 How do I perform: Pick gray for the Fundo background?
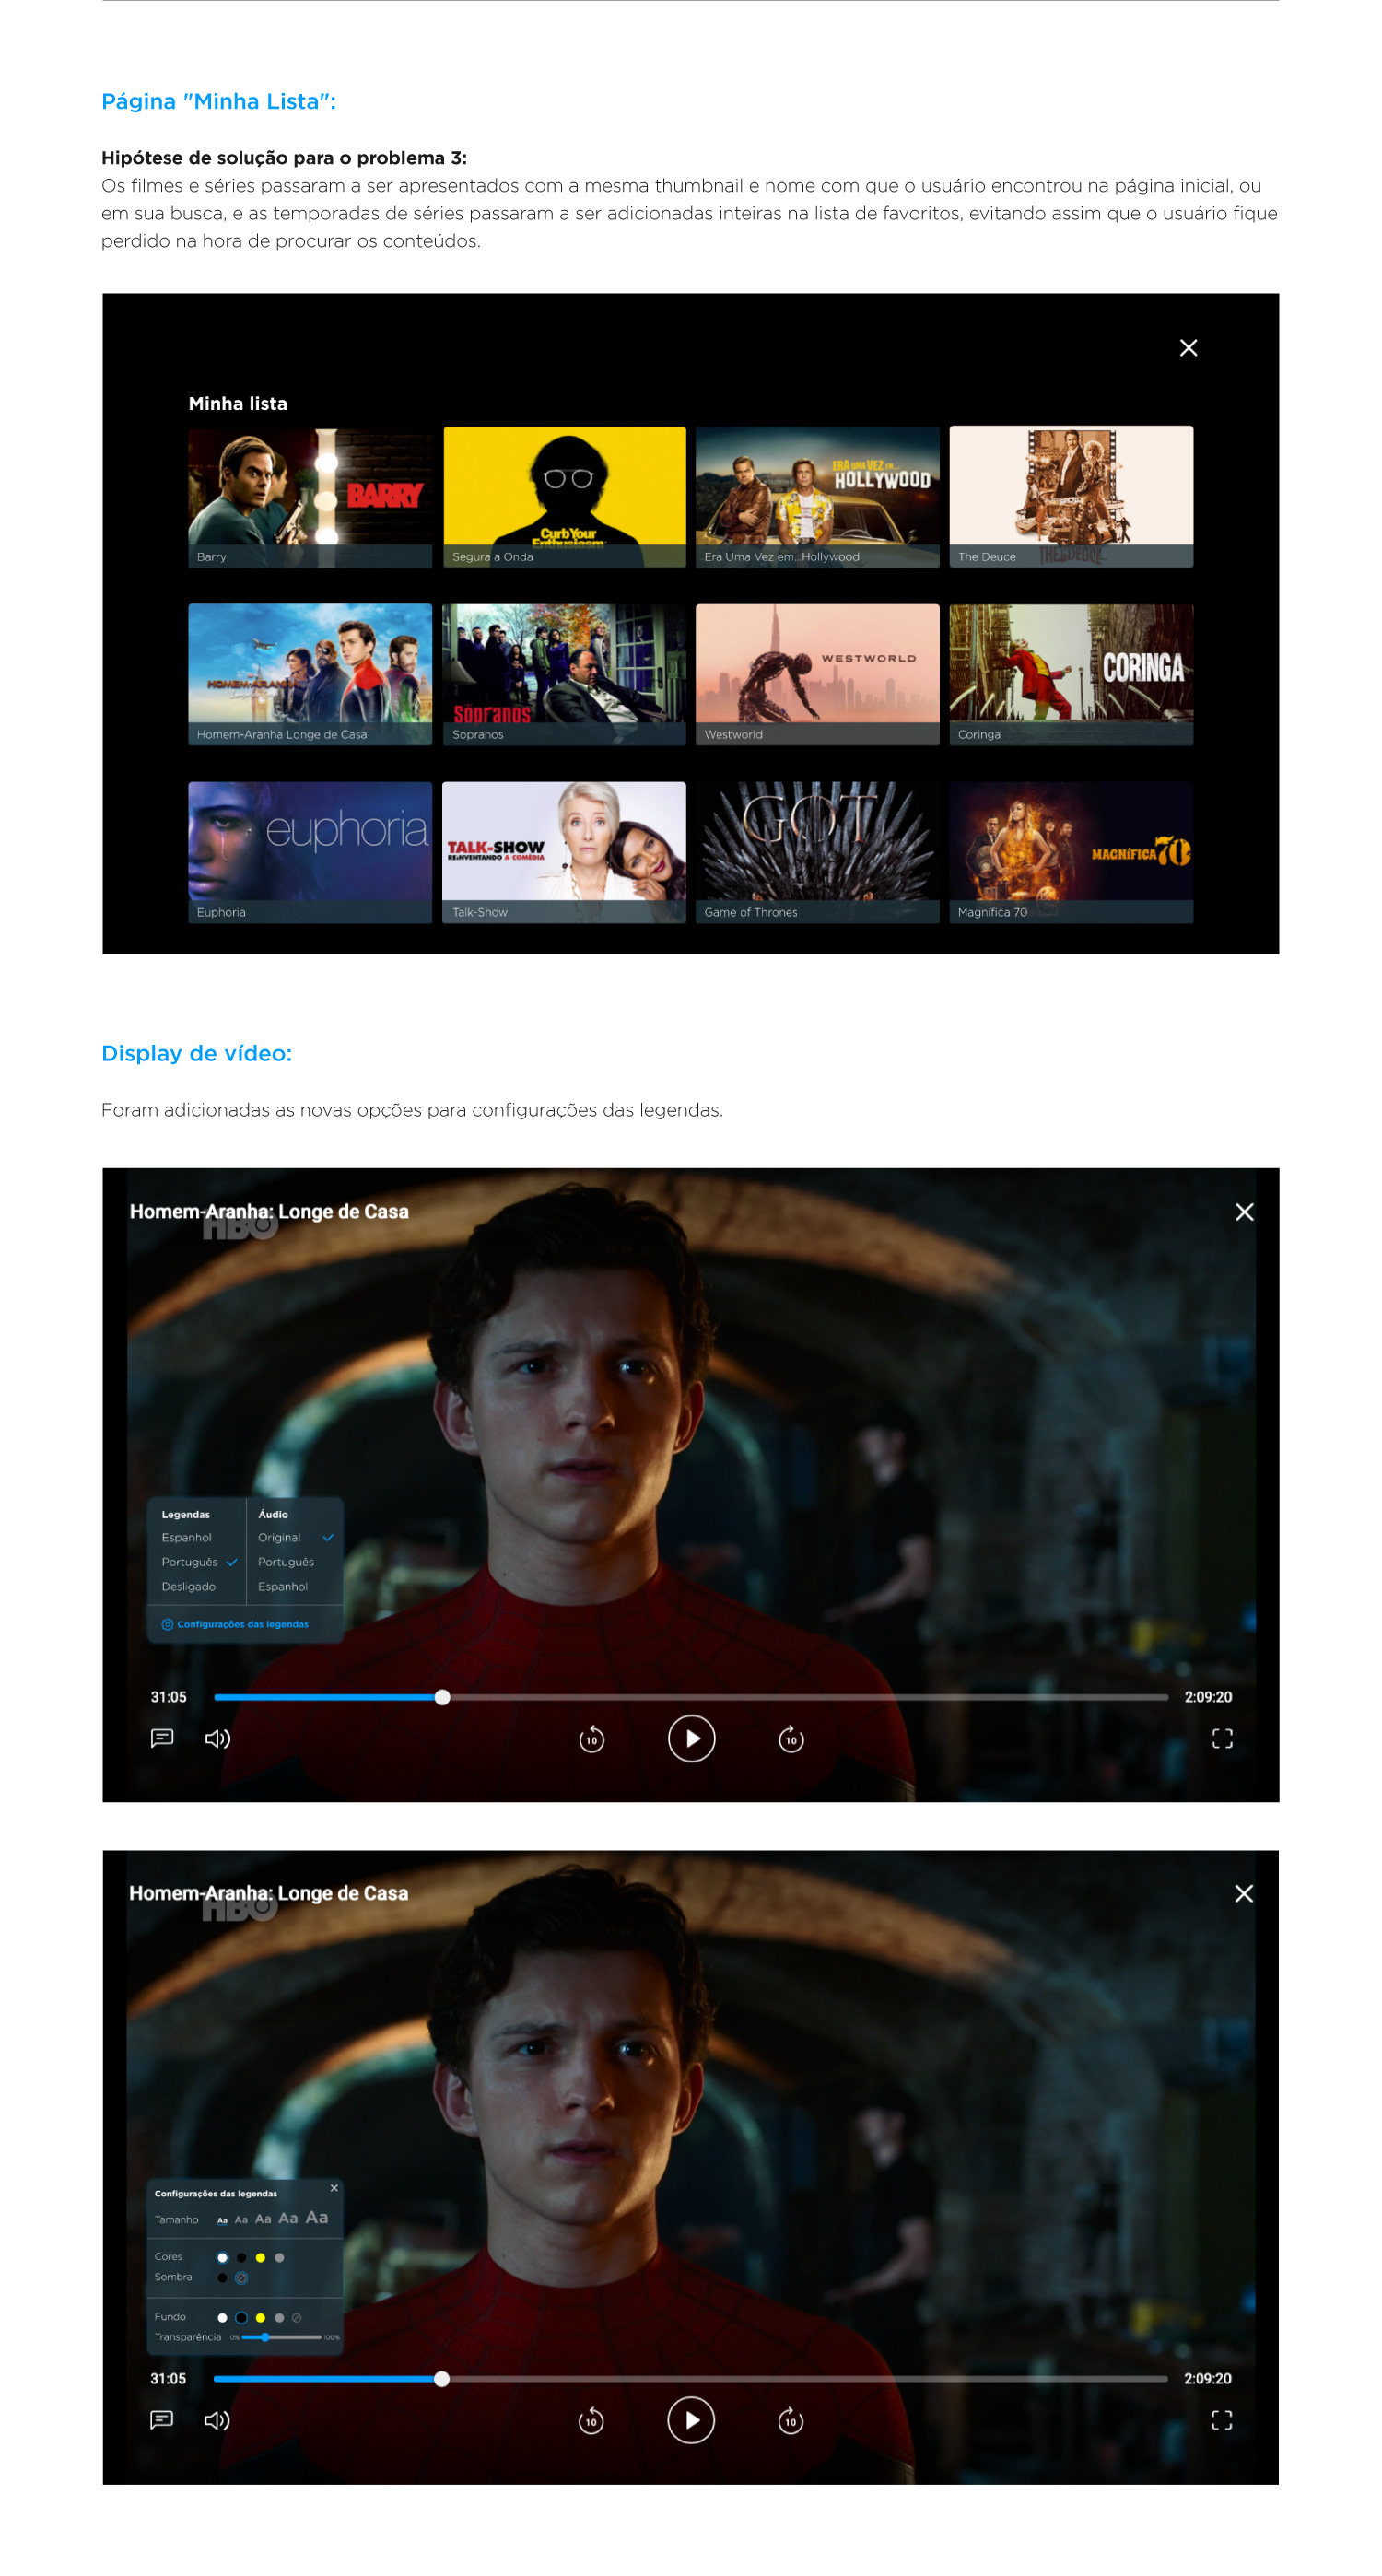click(x=280, y=2318)
